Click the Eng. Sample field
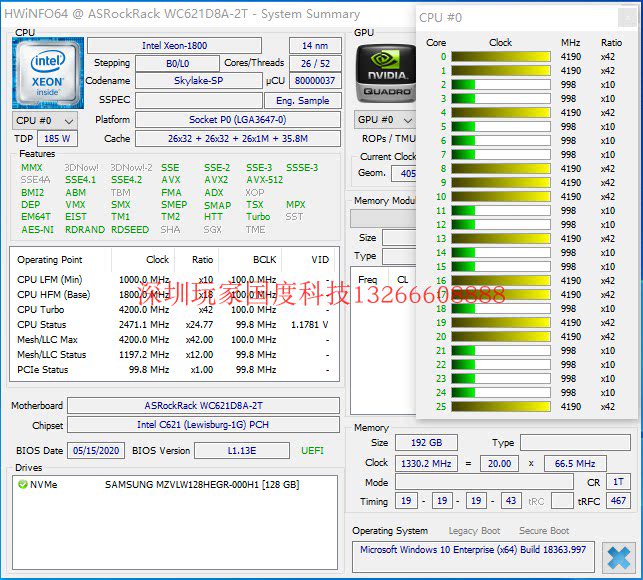This screenshot has height=580, width=643. [303, 100]
